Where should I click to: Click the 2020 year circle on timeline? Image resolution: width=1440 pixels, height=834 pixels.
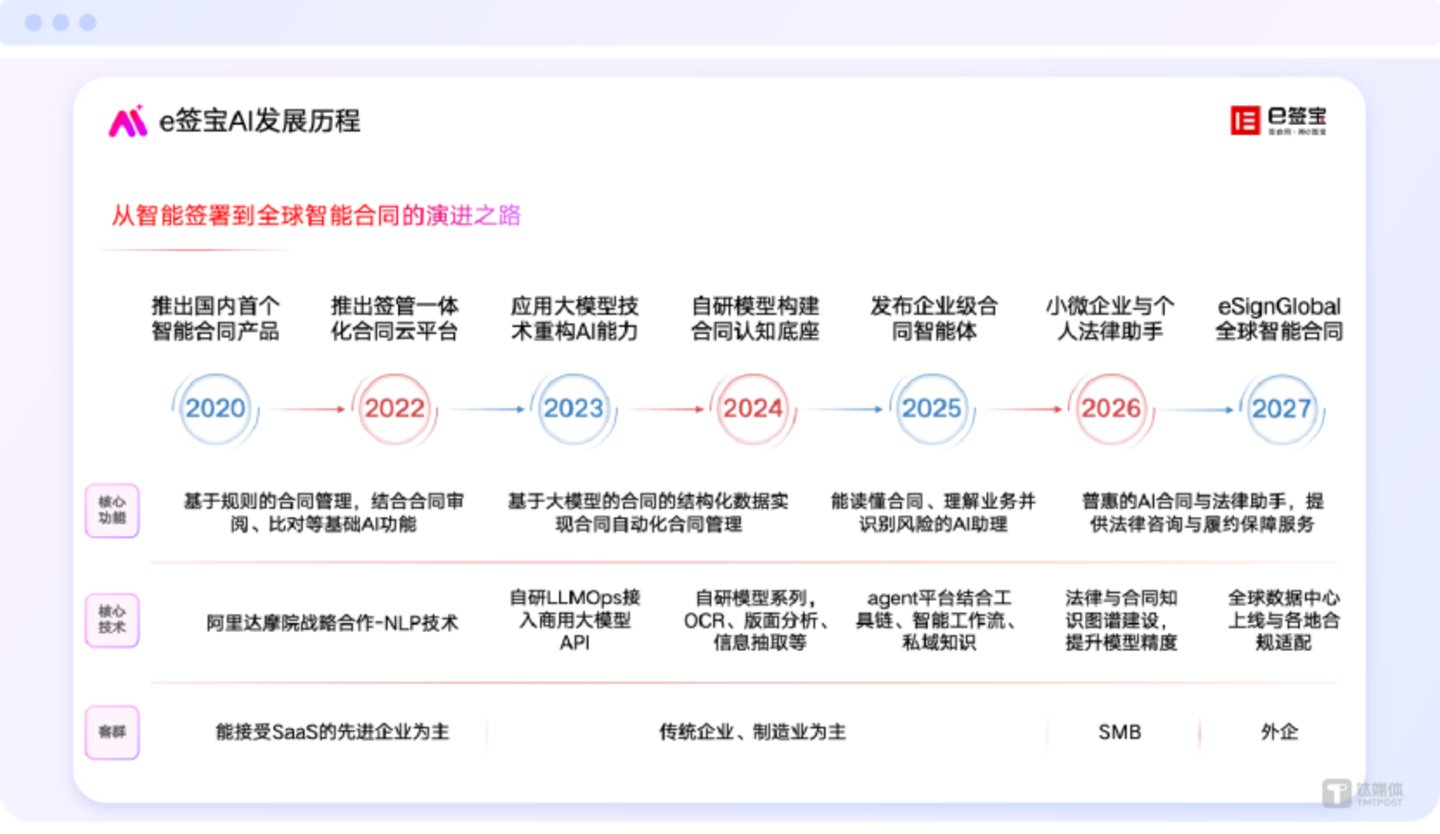[x=215, y=408]
